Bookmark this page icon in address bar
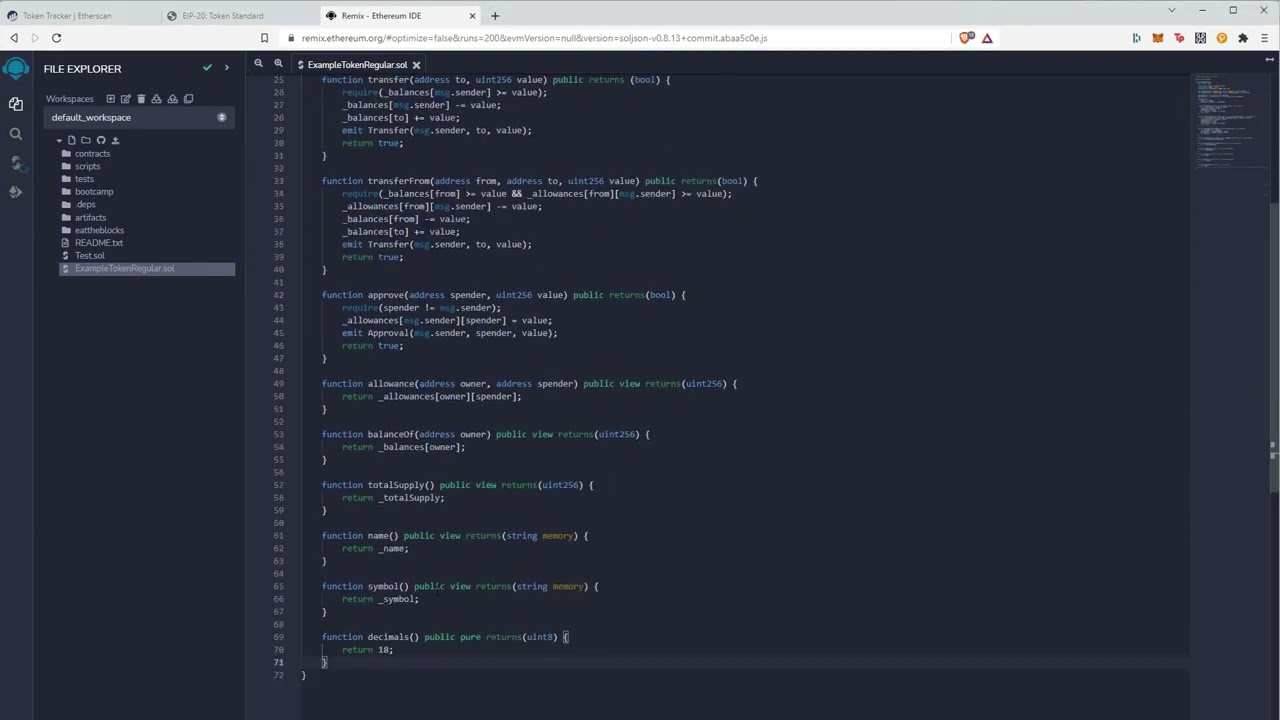 pyautogui.click(x=264, y=38)
